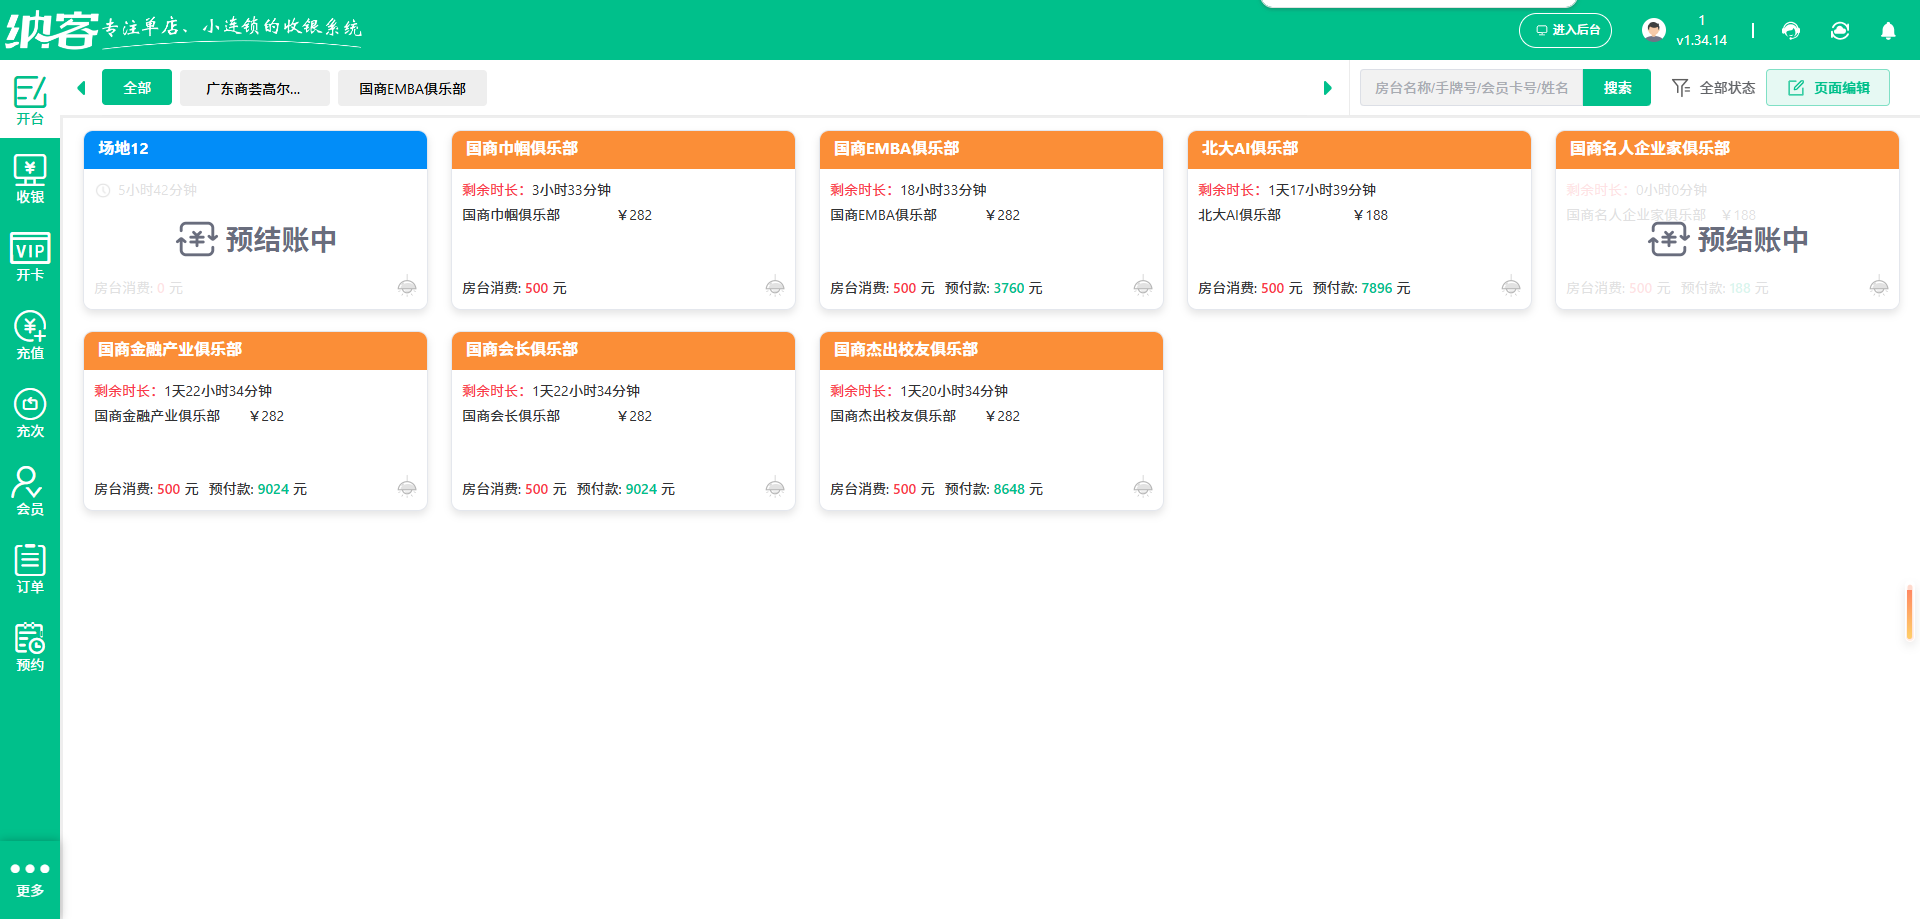Click the customer service headset icon
Image resolution: width=1920 pixels, height=919 pixels.
coord(1790,31)
